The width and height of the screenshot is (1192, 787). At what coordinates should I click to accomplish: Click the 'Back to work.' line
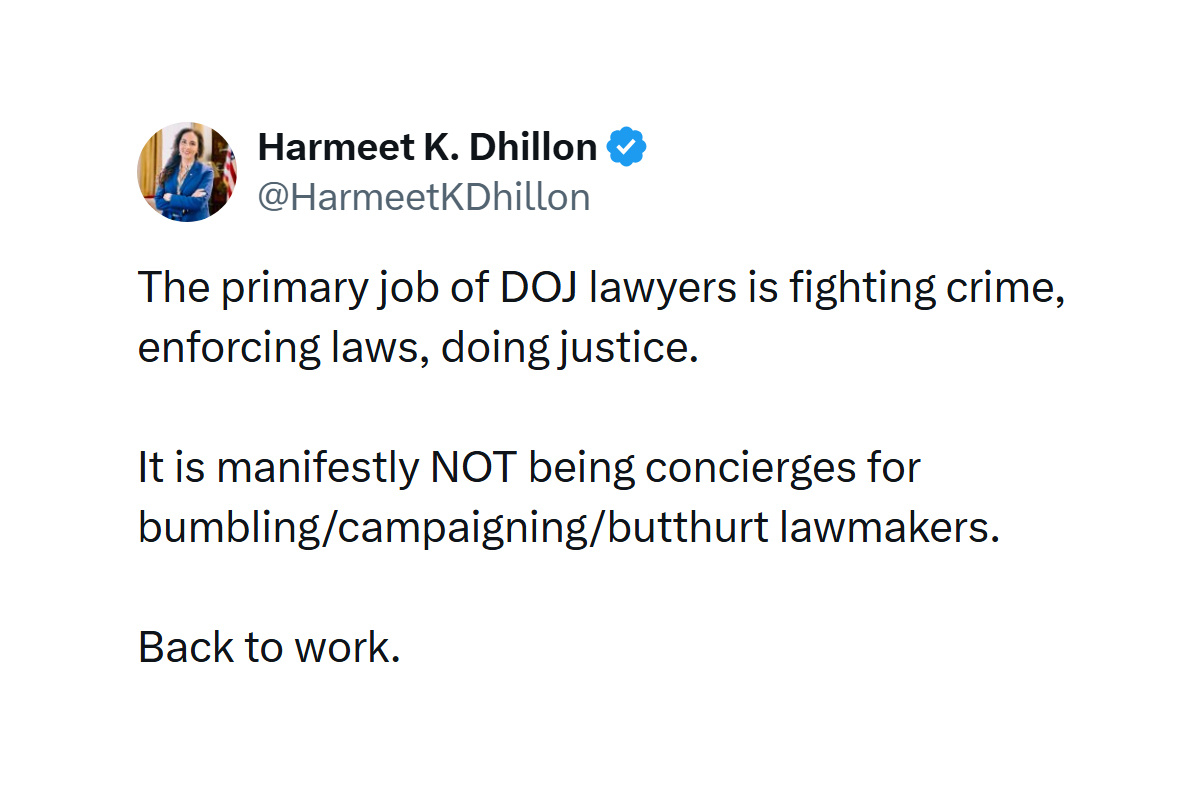(269, 648)
